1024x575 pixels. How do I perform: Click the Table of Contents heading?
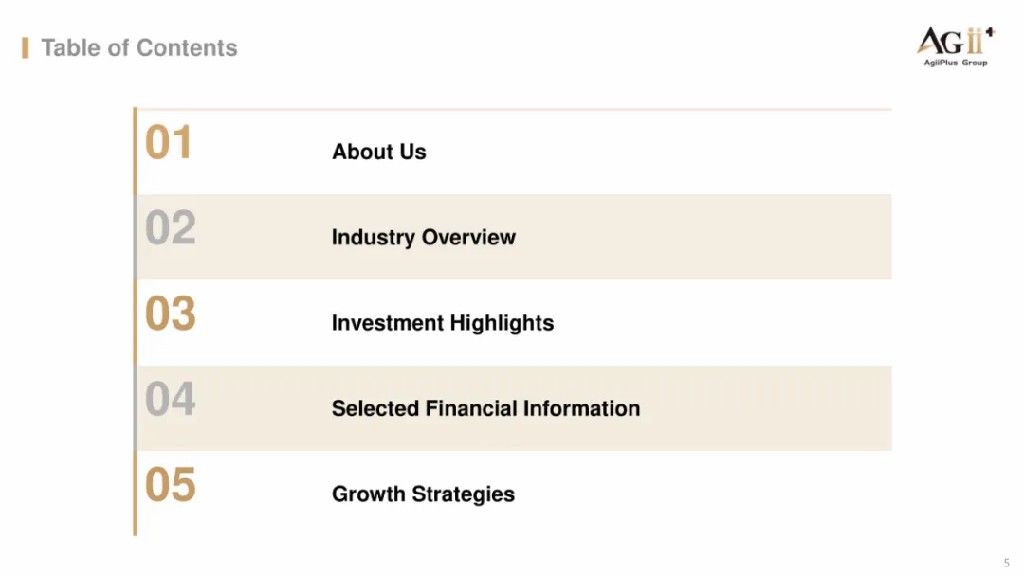139,48
